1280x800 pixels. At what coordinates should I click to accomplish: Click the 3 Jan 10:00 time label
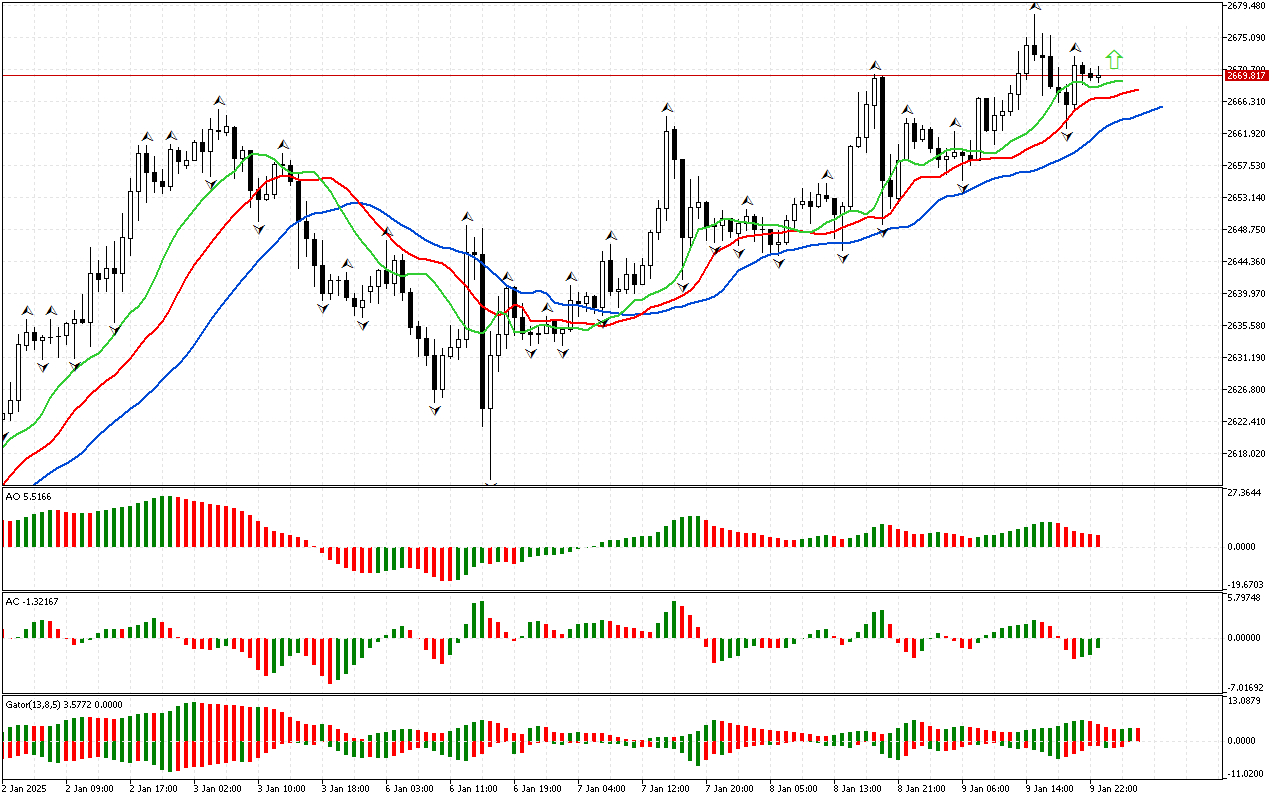click(x=280, y=789)
